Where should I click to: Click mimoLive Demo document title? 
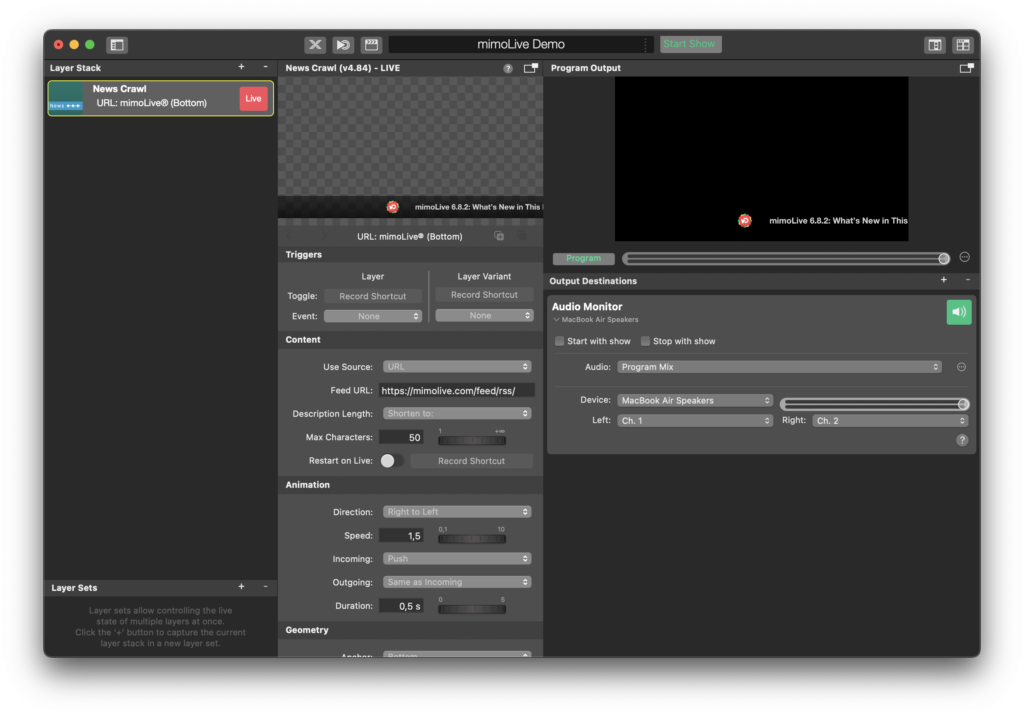(x=520, y=44)
